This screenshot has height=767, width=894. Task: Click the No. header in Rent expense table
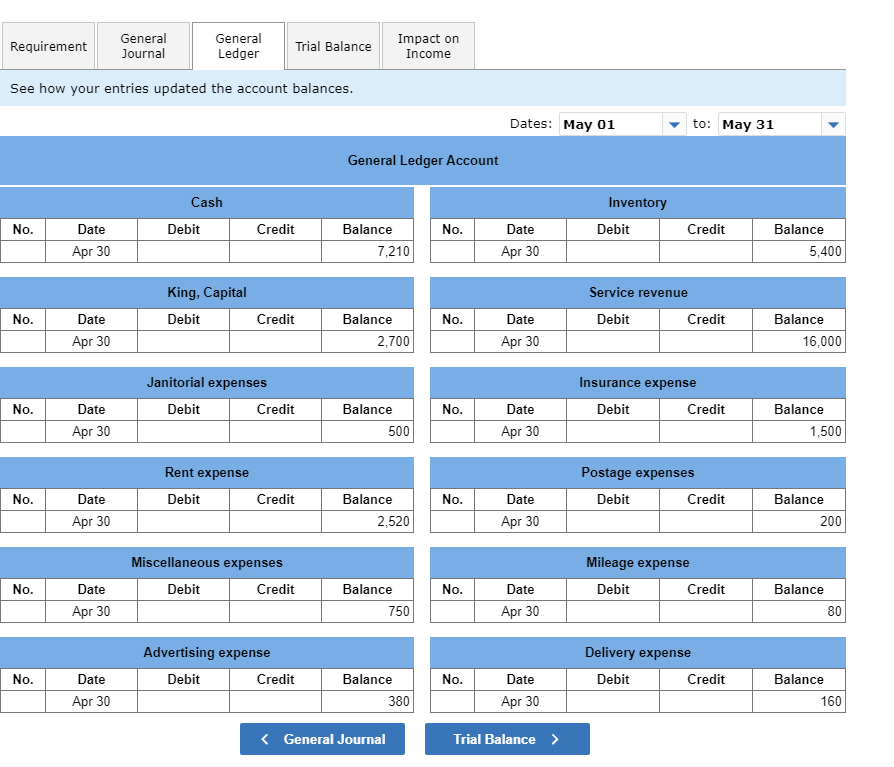click(23, 500)
